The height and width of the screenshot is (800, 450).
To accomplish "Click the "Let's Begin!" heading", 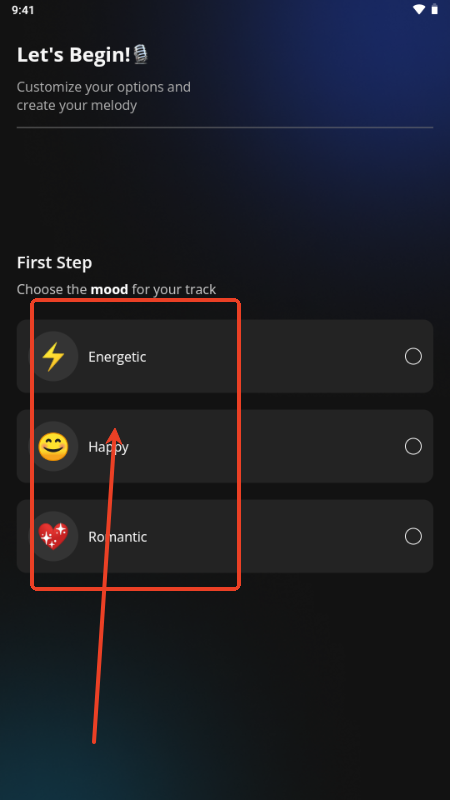I will (x=74, y=55).
